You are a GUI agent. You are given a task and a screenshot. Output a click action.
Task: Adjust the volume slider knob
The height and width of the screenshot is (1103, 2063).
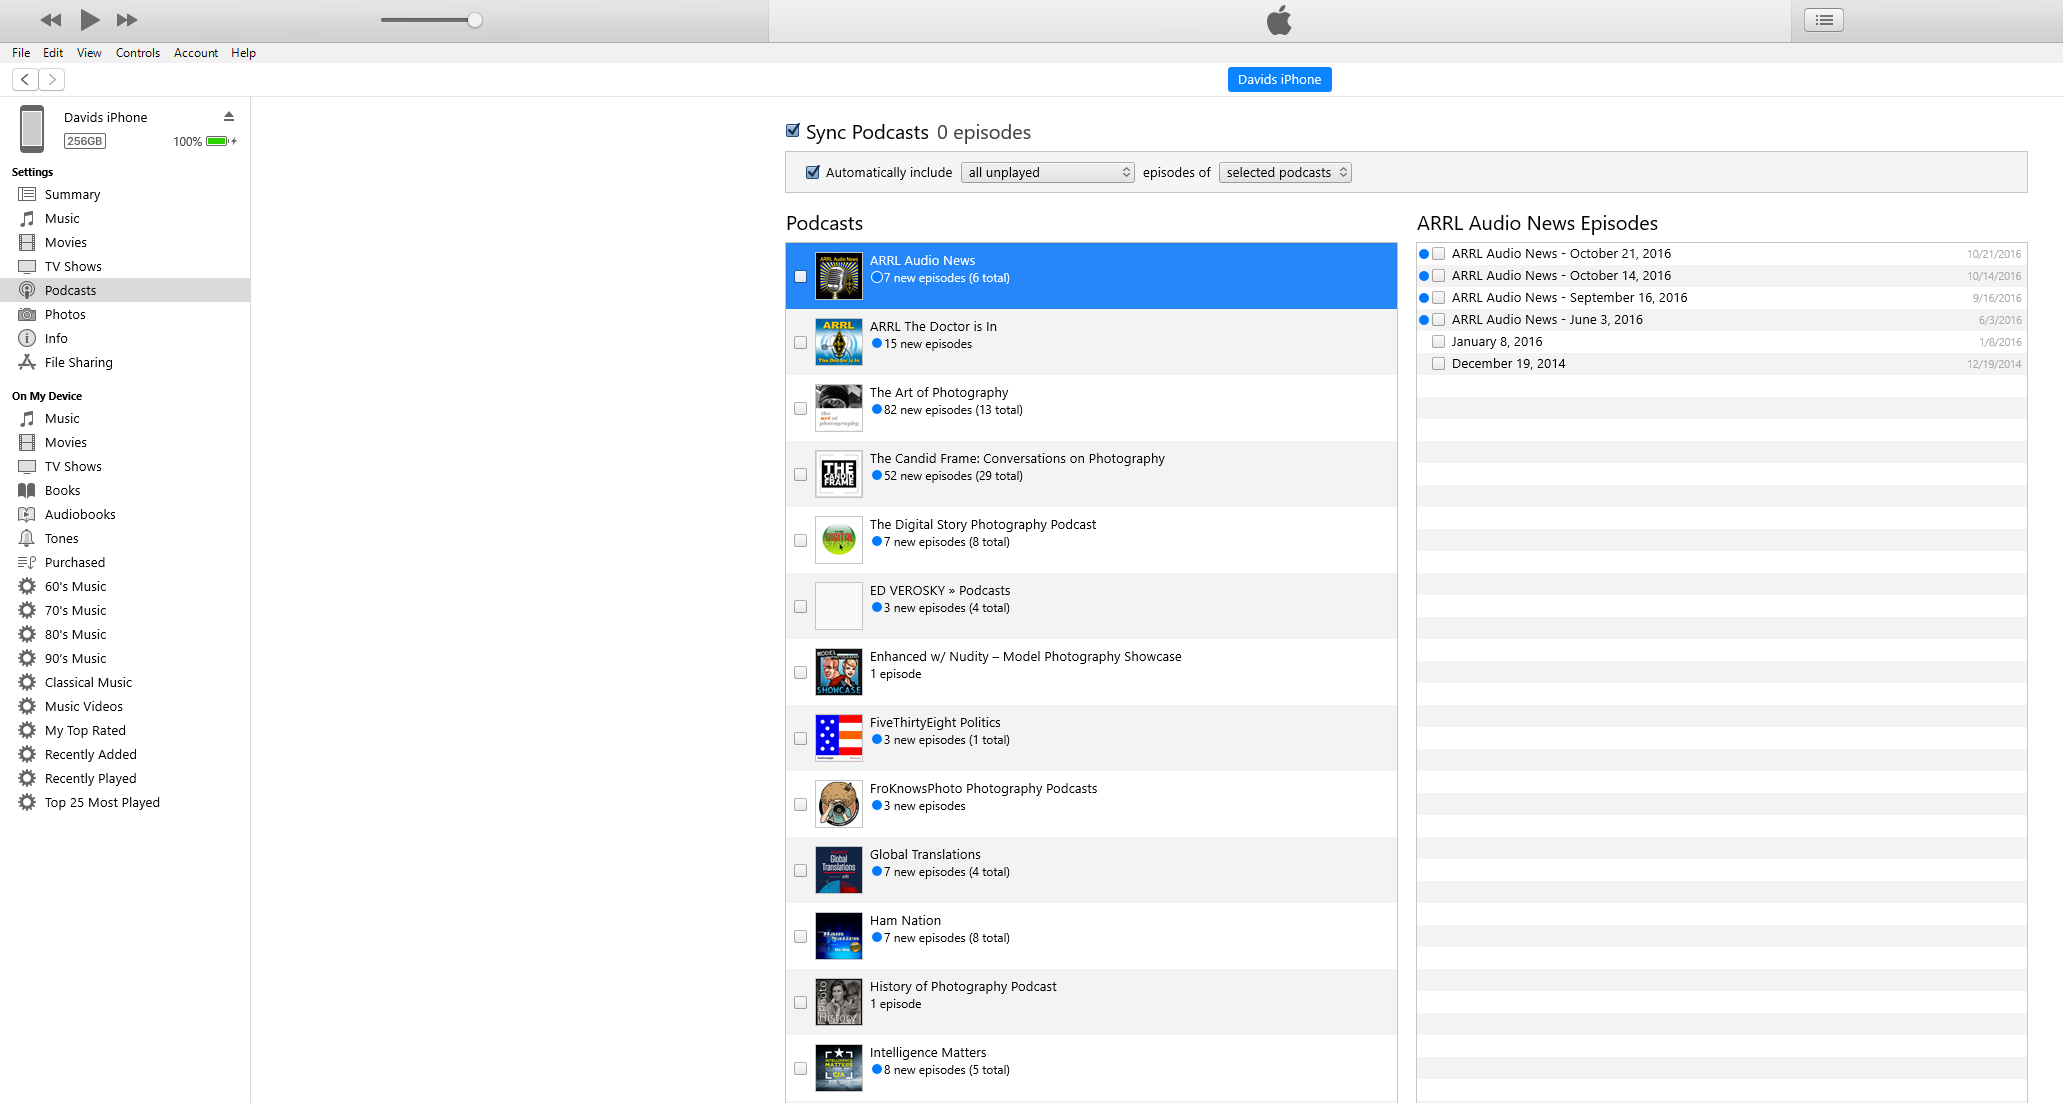click(x=475, y=20)
